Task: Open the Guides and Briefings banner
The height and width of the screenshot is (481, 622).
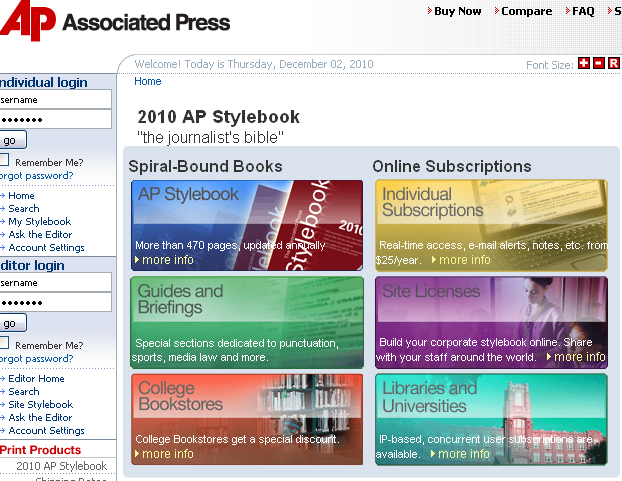Action: [x=247, y=322]
